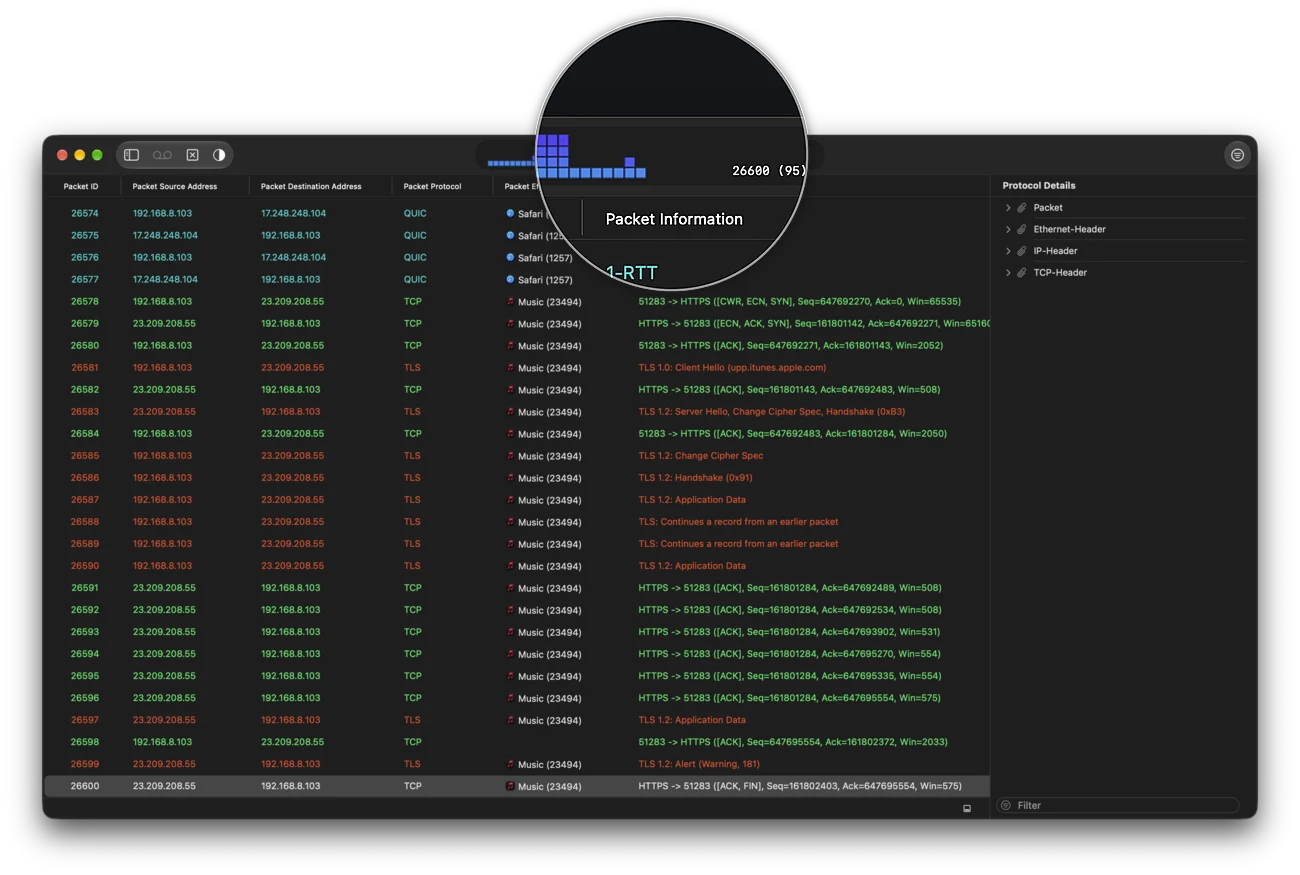Click packet 26580 info text ending Win=2052
The width and height of the screenshot is (1300, 875).
(x=791, y=346)
